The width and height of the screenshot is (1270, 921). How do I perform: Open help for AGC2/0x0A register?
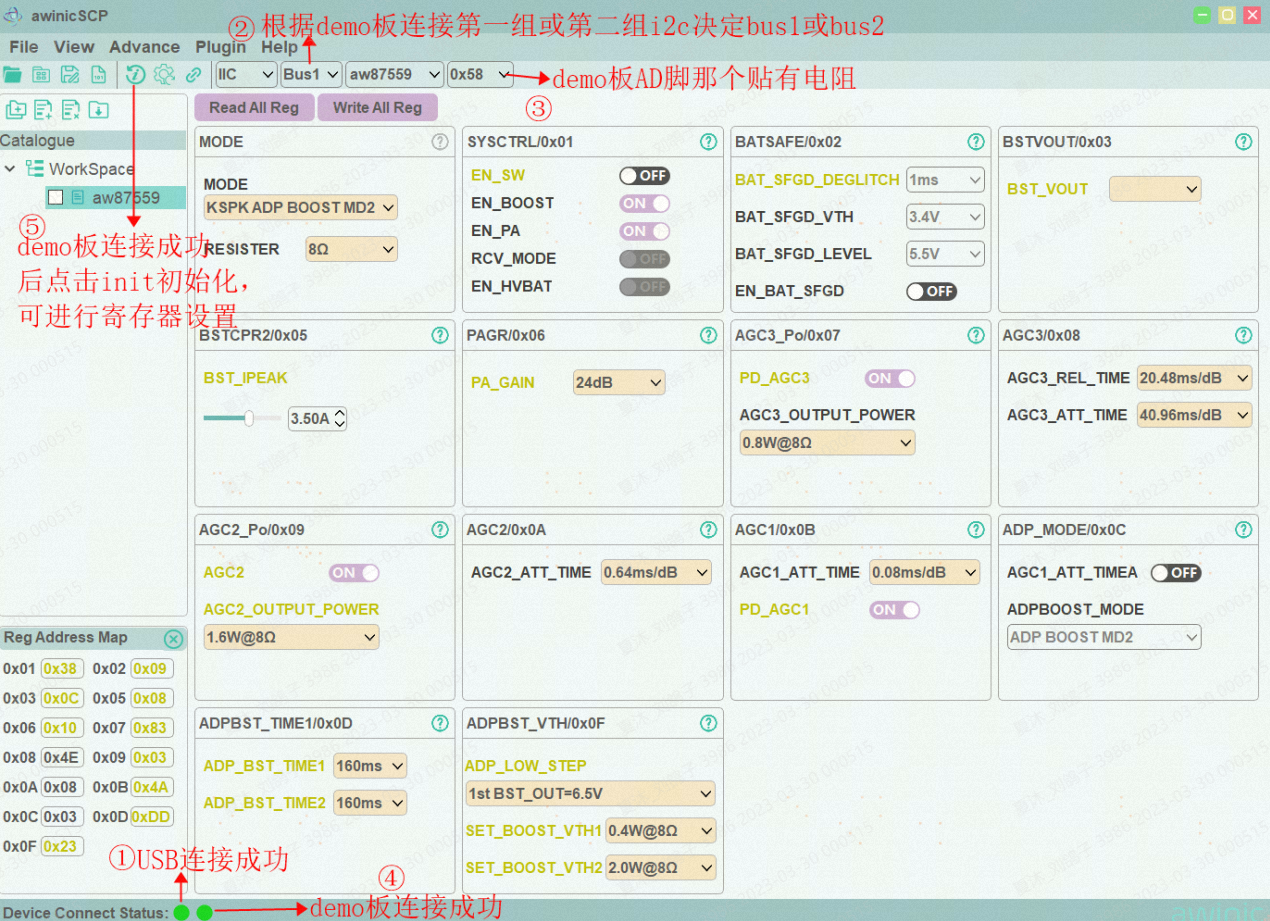point(708,529)
